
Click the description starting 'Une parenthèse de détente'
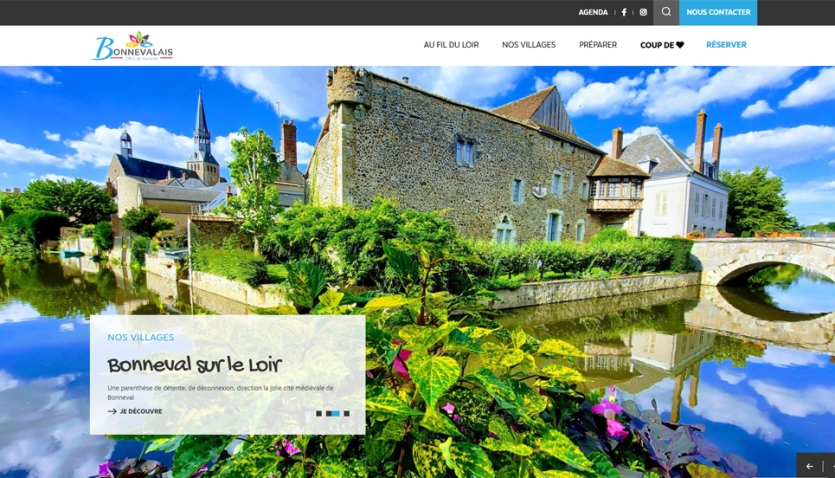point(220,392)
